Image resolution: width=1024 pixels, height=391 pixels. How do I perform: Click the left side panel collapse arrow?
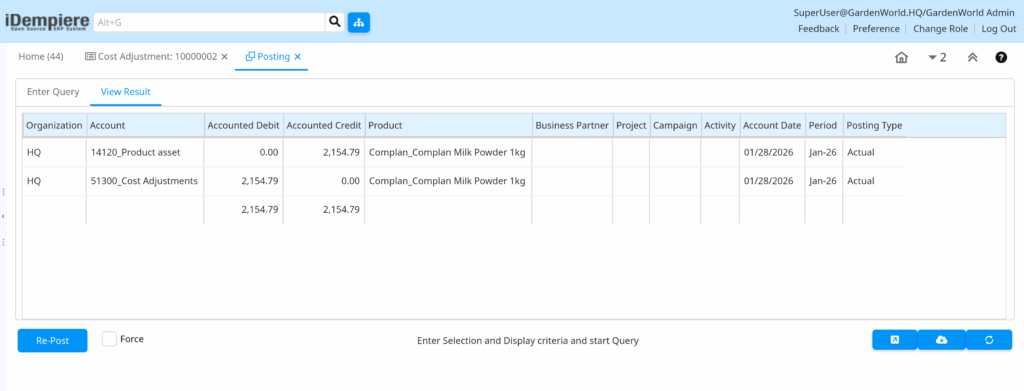[x=3, y=216]
